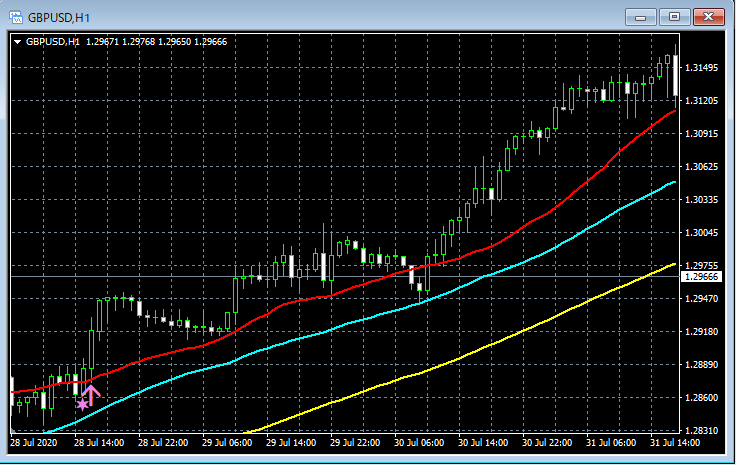This screenshot has width=736, height=465.
Task: Click the time label 28 Jul 14:00
Action: 99,443
